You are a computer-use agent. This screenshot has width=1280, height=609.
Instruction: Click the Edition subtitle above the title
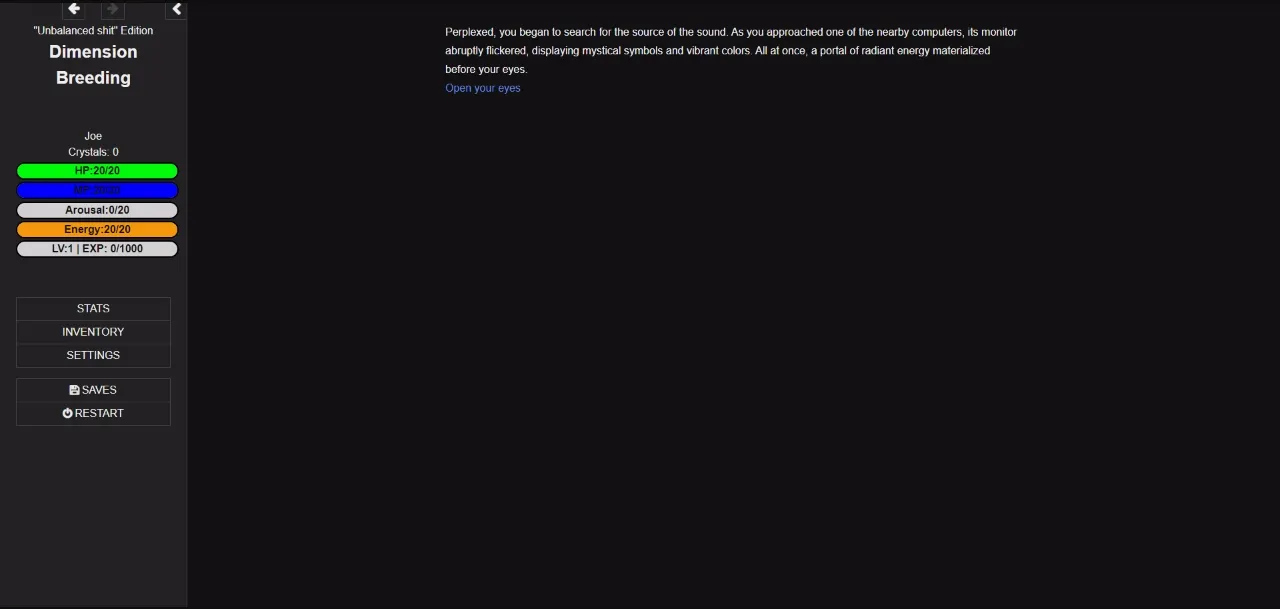click(93, 31)
